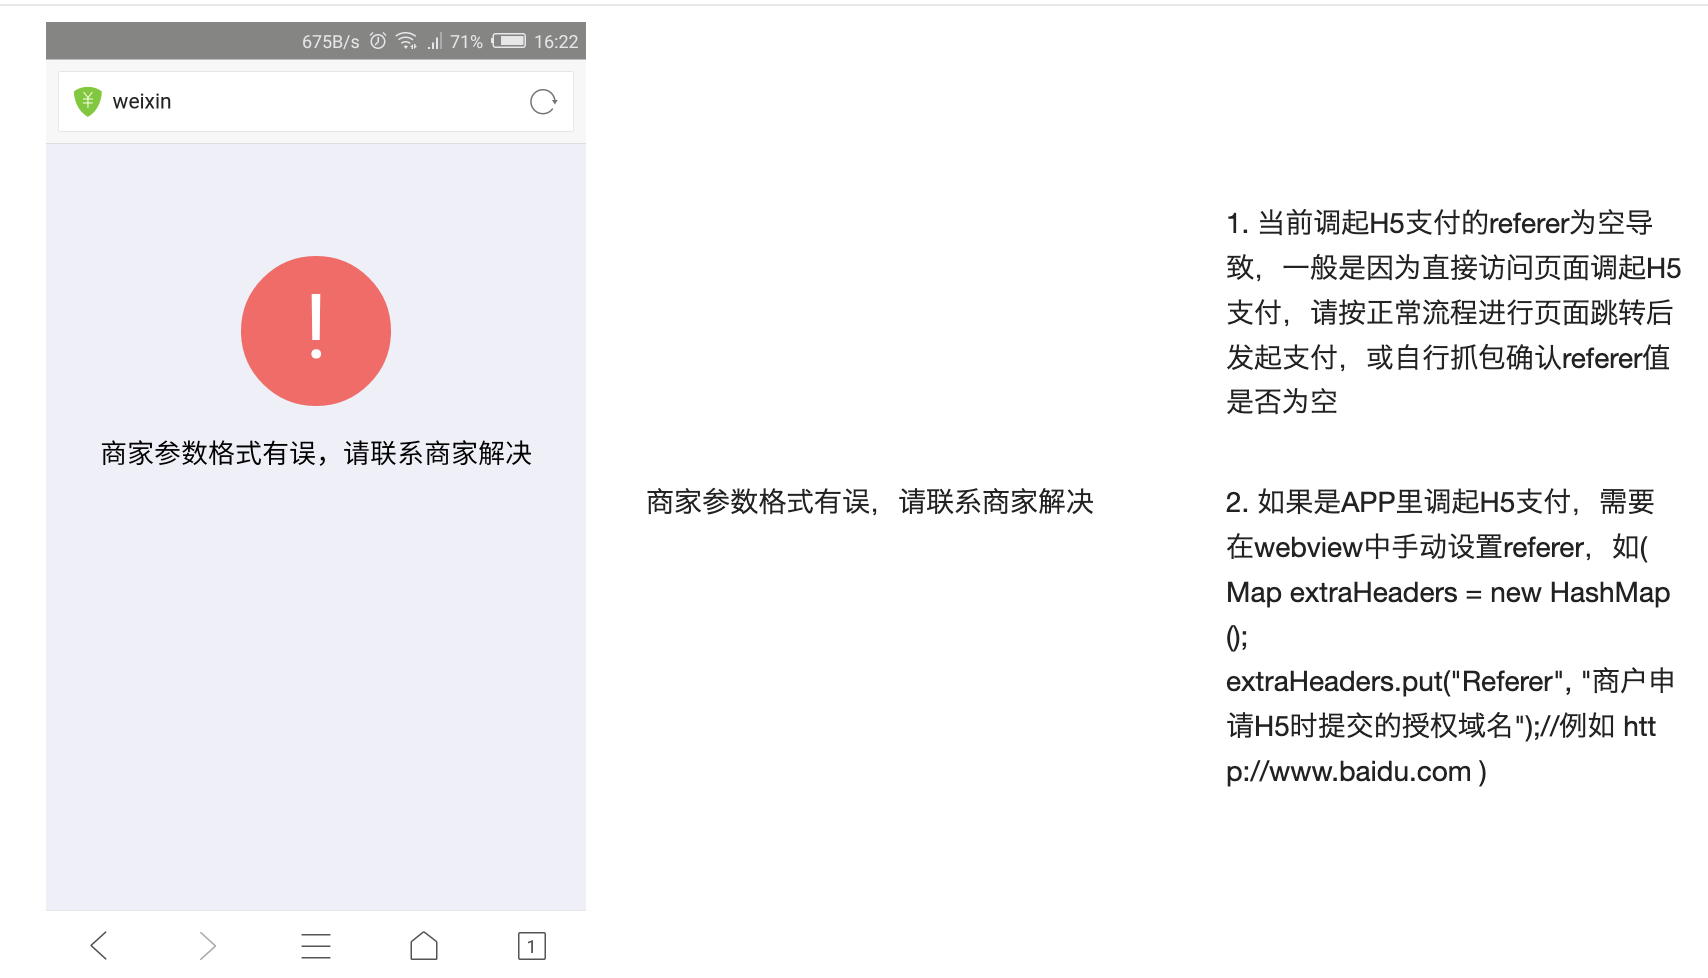The width and height of the screenshot is (1708, 978).
Task: Click the weixin address bar
Action: (x=316, y=101)
